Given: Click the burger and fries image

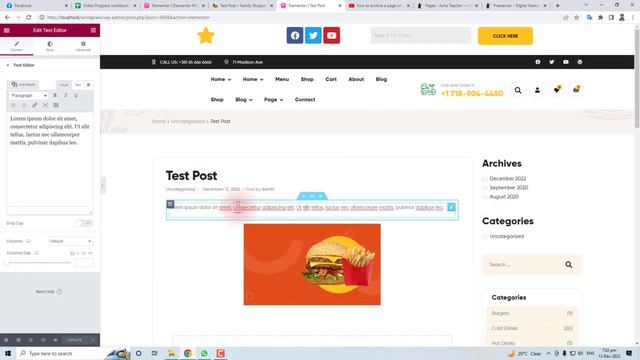Looking at the screenshot, I should pos(312,264).
